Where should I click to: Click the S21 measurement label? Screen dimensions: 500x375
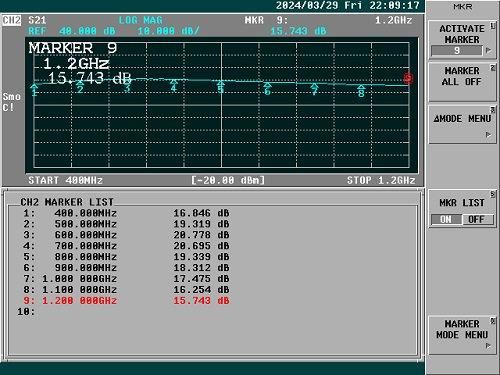coord(37,20)
